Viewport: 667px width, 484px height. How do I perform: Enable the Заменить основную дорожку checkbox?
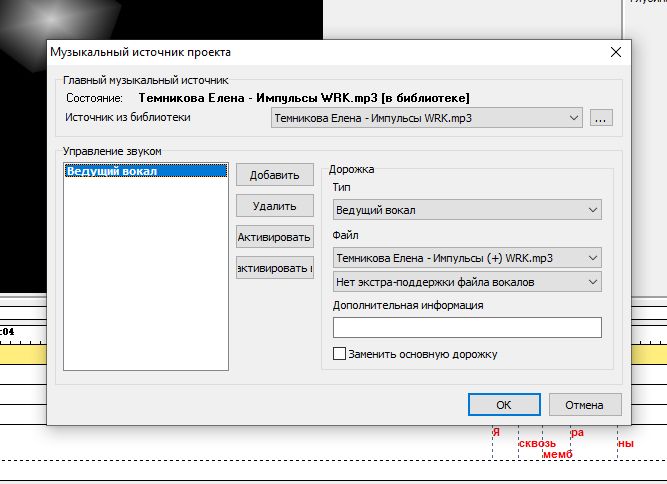[339, 354]
